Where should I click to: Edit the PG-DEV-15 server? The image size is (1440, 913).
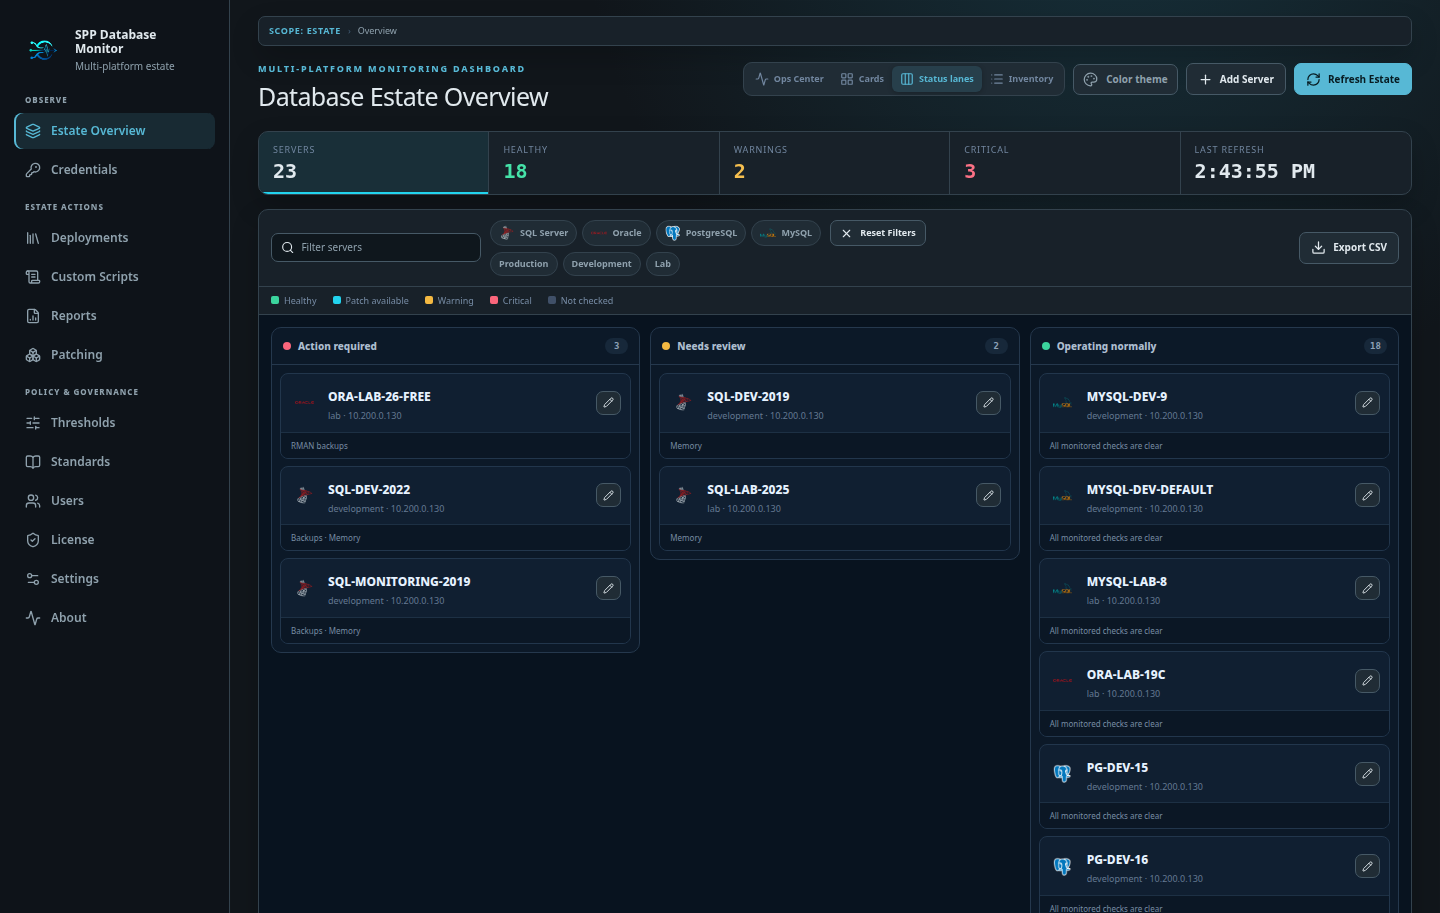[x=1367, y=774]
